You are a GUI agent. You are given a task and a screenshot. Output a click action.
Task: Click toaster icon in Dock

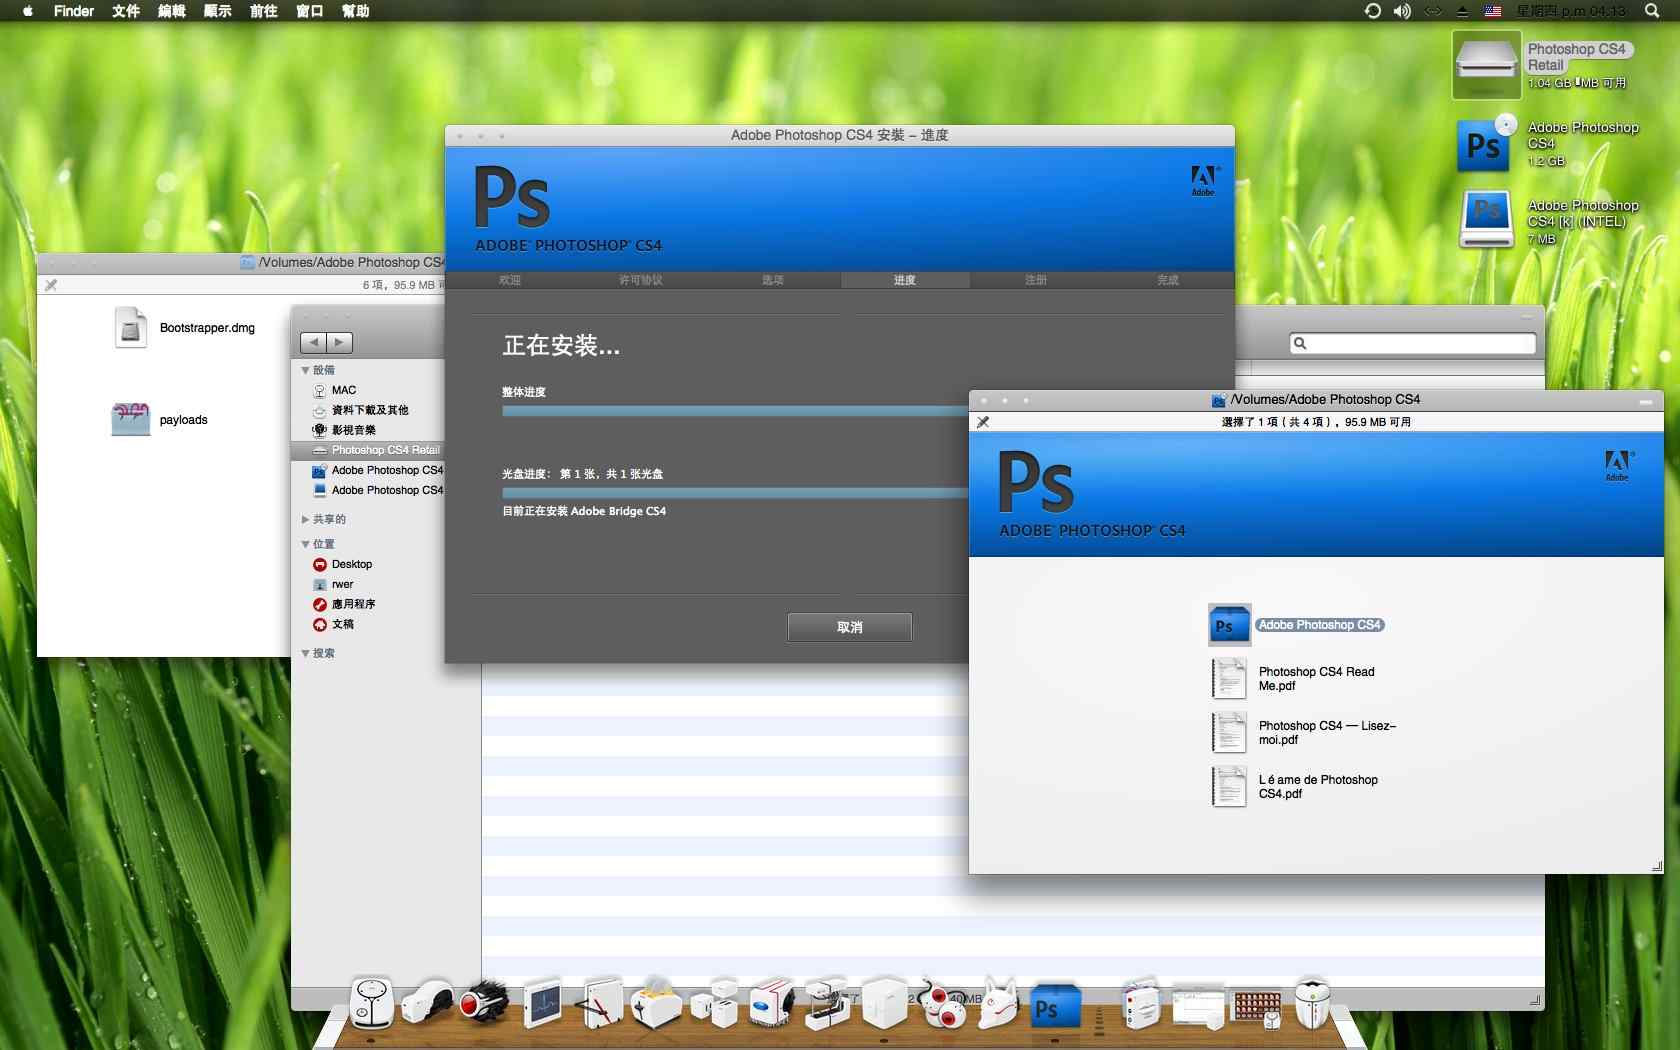[x=656, y=1003]
